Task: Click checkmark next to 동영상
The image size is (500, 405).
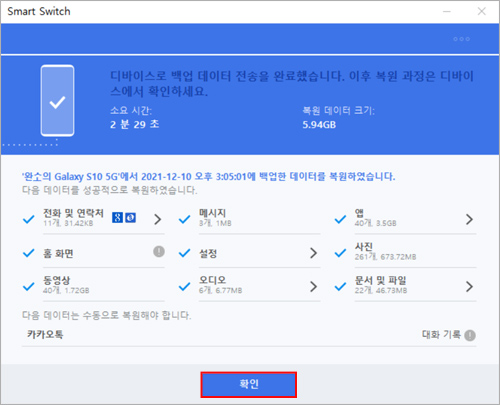Action: (x=29, y=286)
